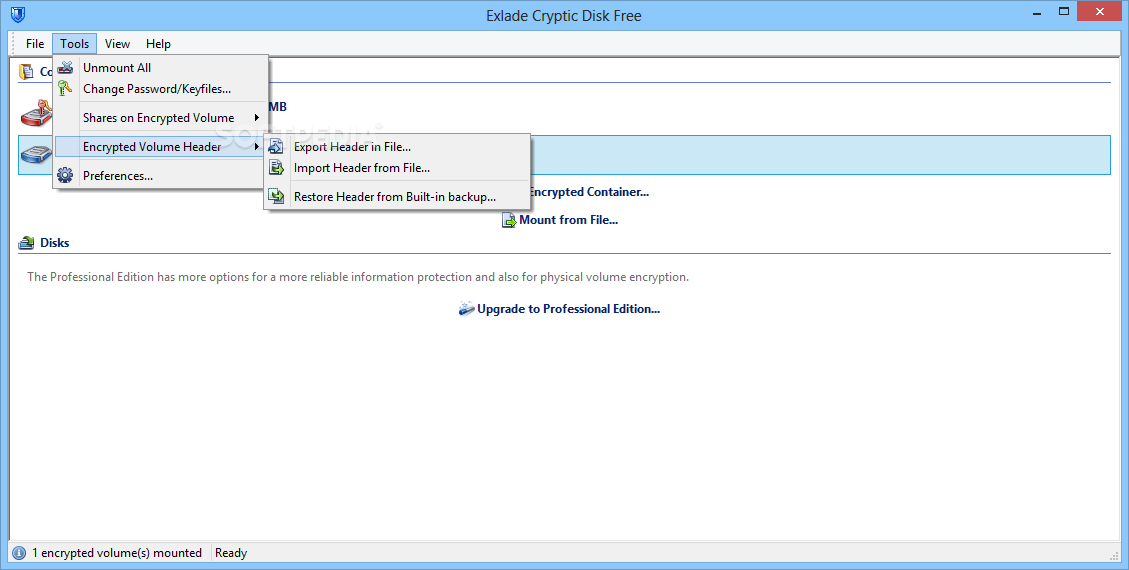Select the blue mounted volume icon
1129x570 pixels.
(36, 153)
